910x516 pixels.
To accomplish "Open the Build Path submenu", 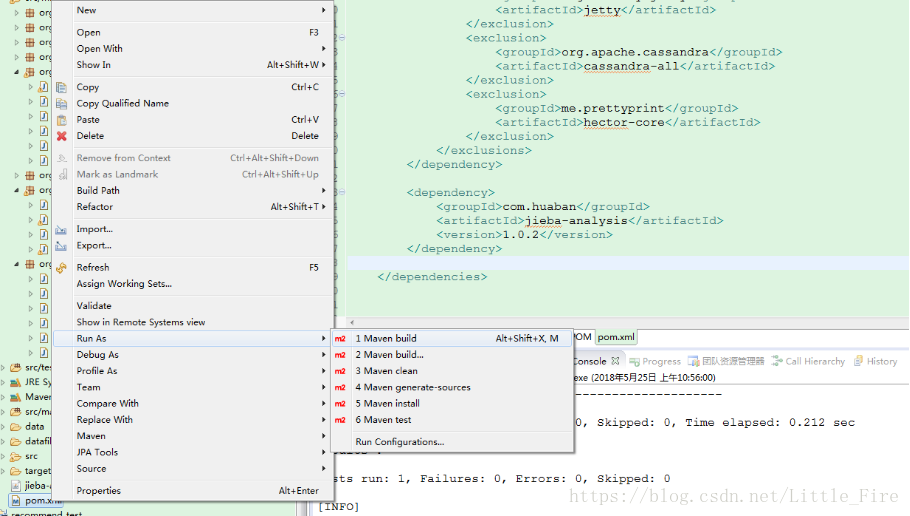I will [193, 190].
